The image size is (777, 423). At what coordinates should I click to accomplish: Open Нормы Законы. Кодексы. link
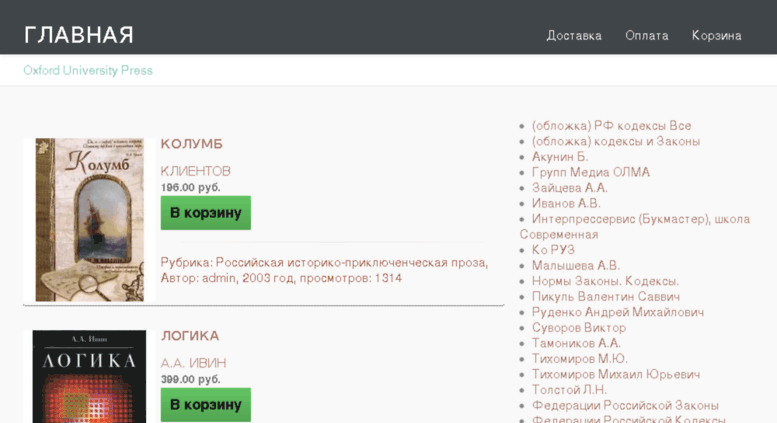pos(605,281)
